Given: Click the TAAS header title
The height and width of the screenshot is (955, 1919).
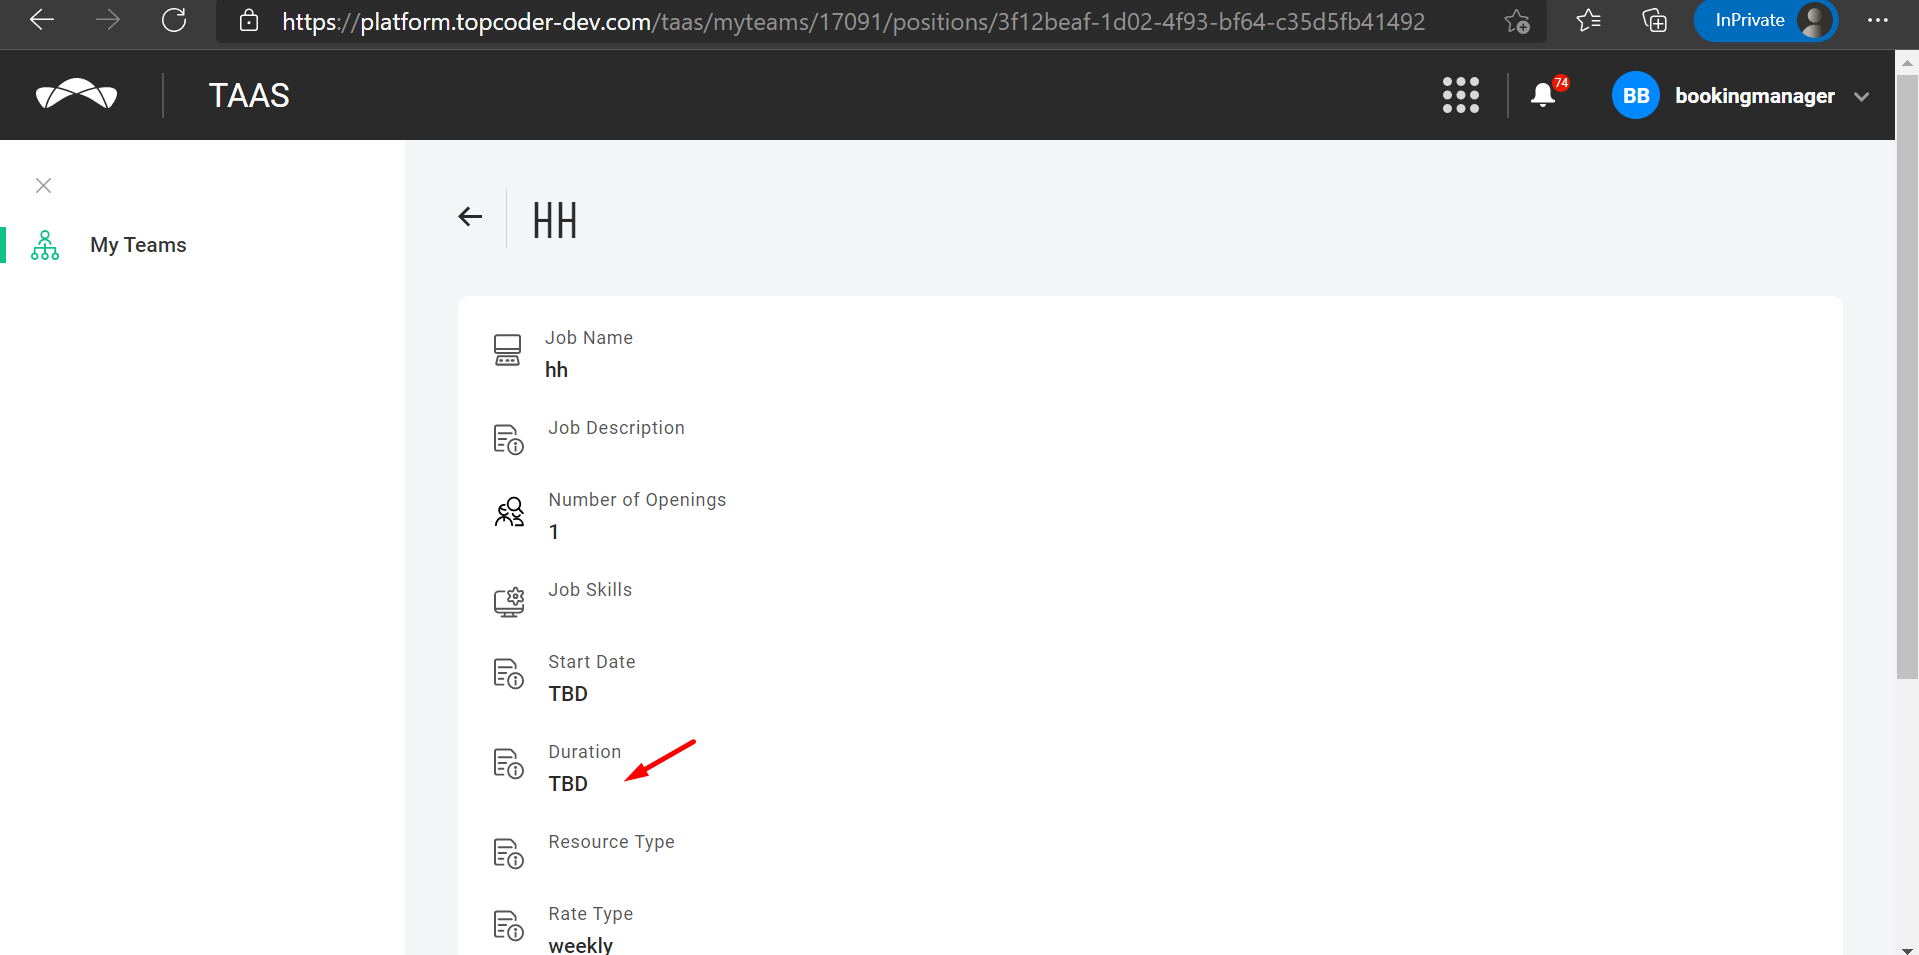Looking at the screenshot, I should coord(249,96).
